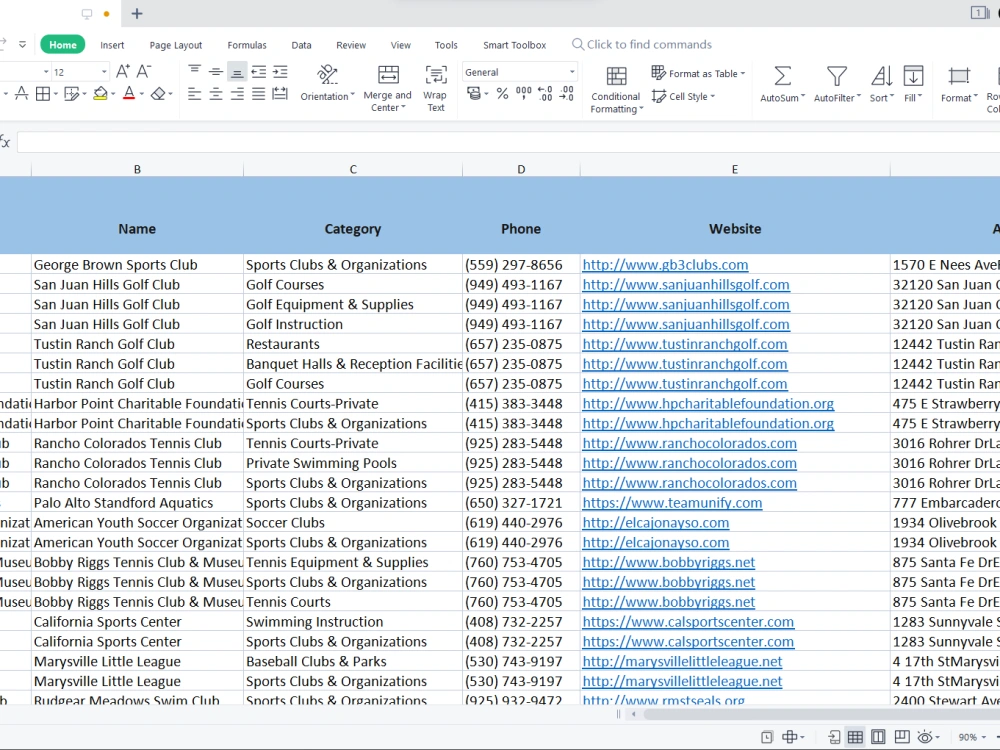
Task: Decrease the cell indent
Action: (258, 71)
